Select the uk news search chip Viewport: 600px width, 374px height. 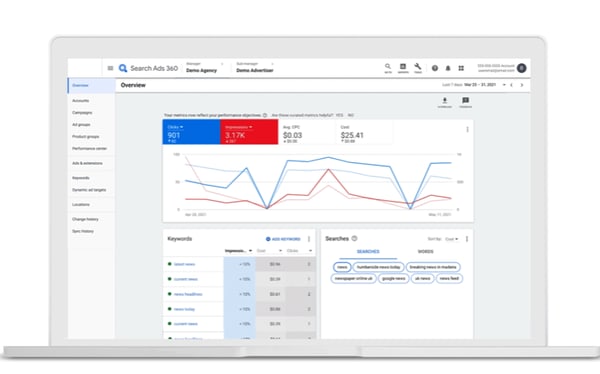[422, 278]
